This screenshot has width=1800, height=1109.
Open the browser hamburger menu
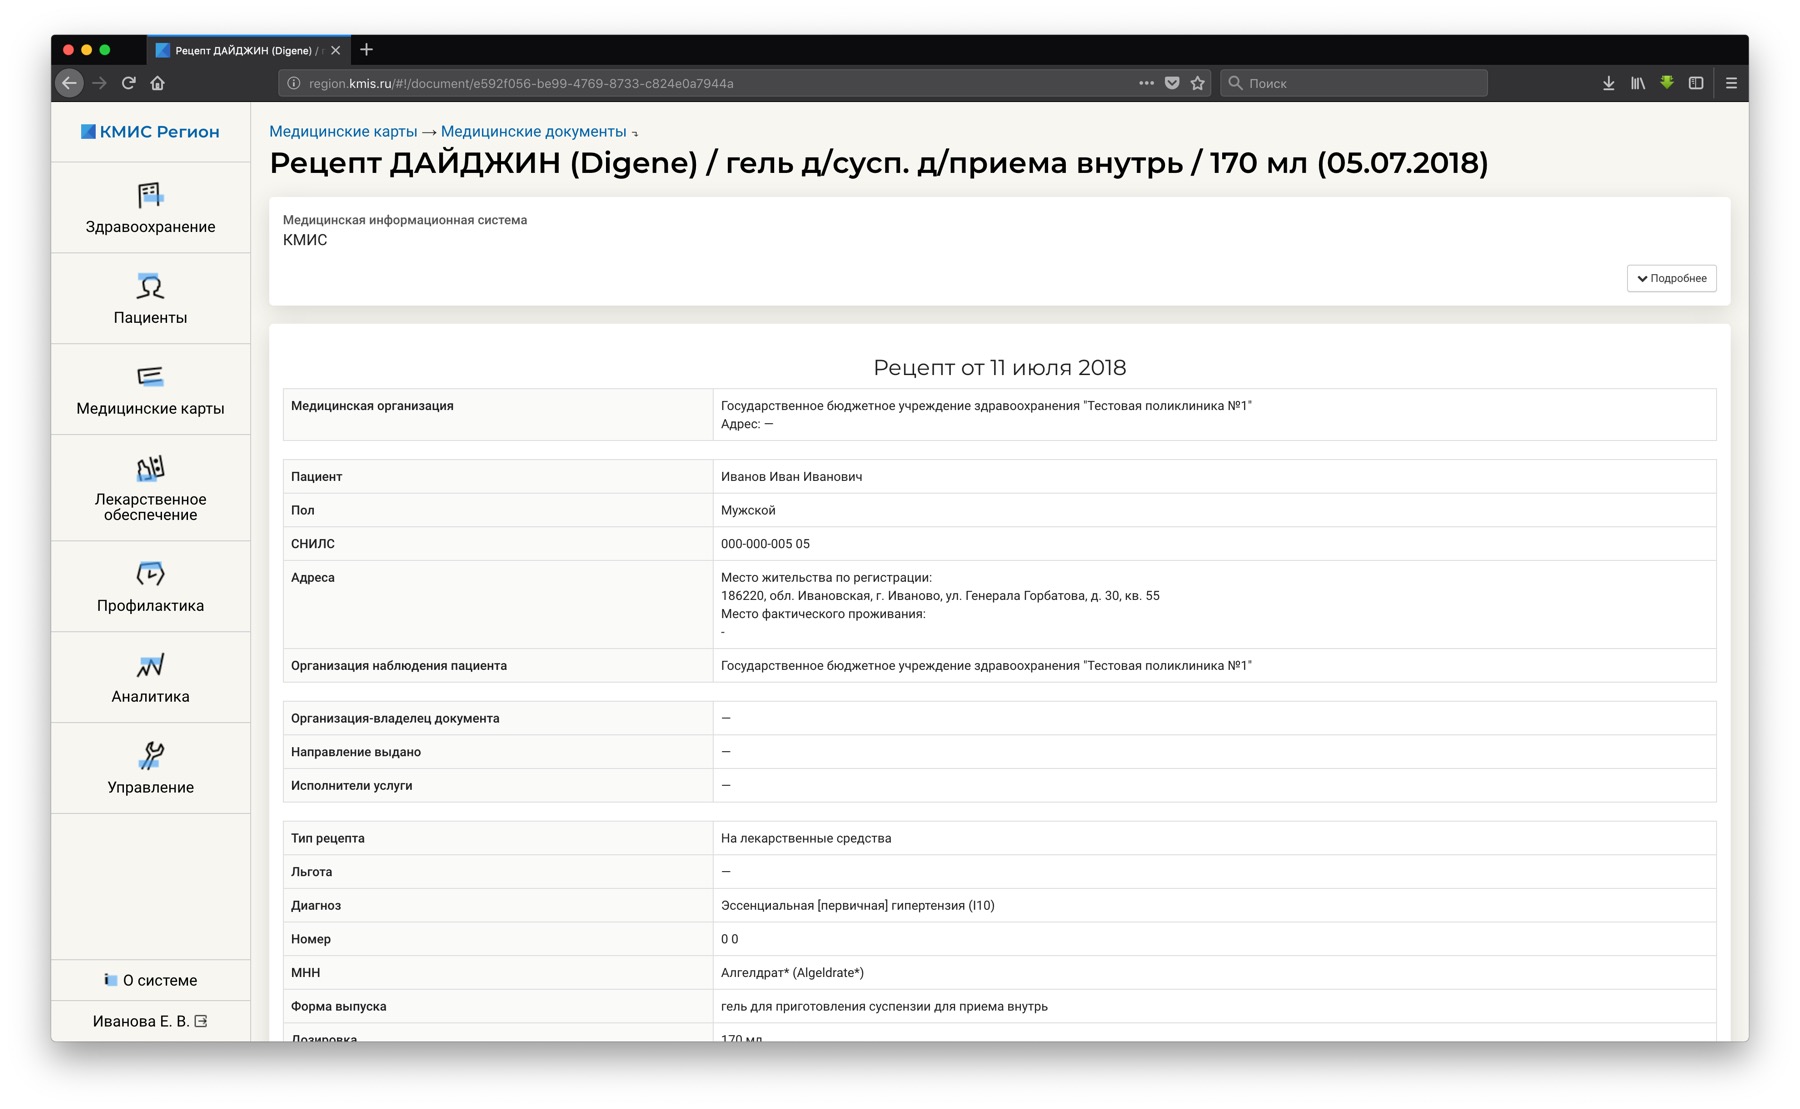(x=1731, y=83)
